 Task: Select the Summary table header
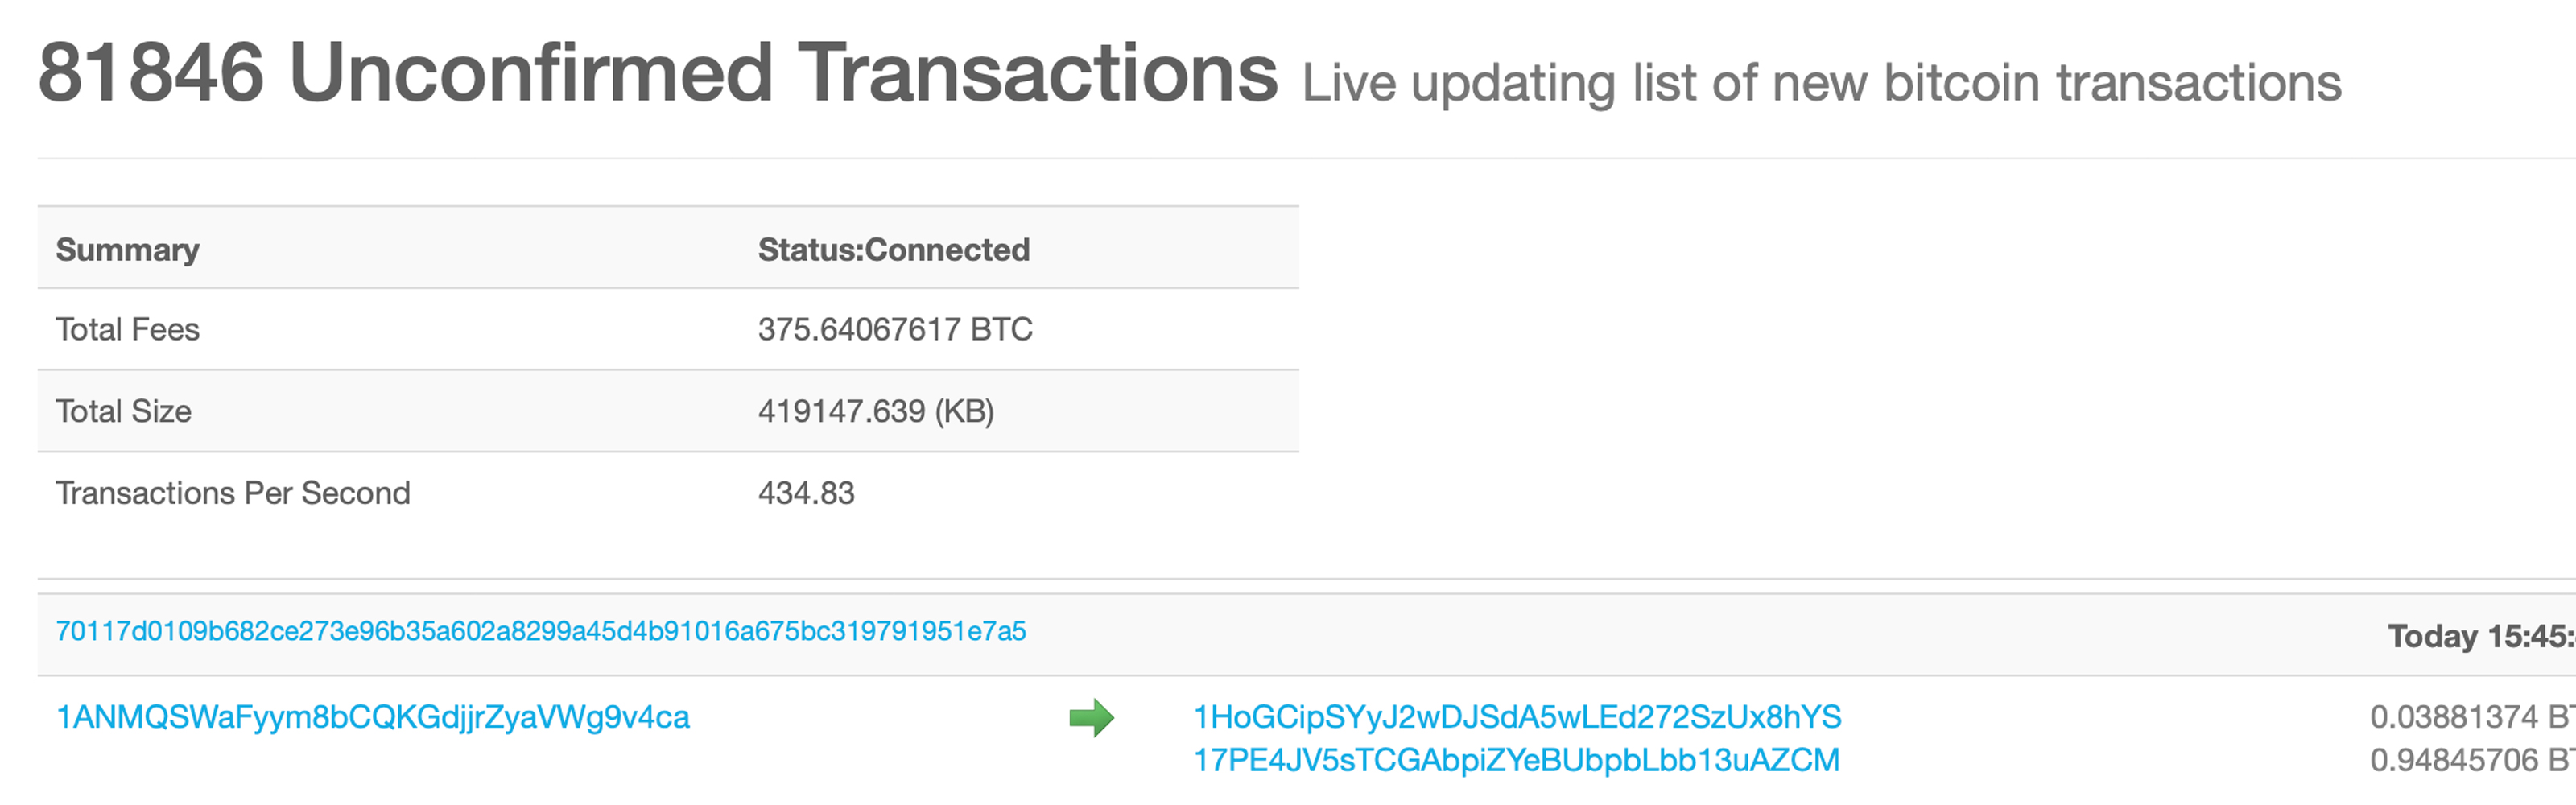click(x=127, y=249)
